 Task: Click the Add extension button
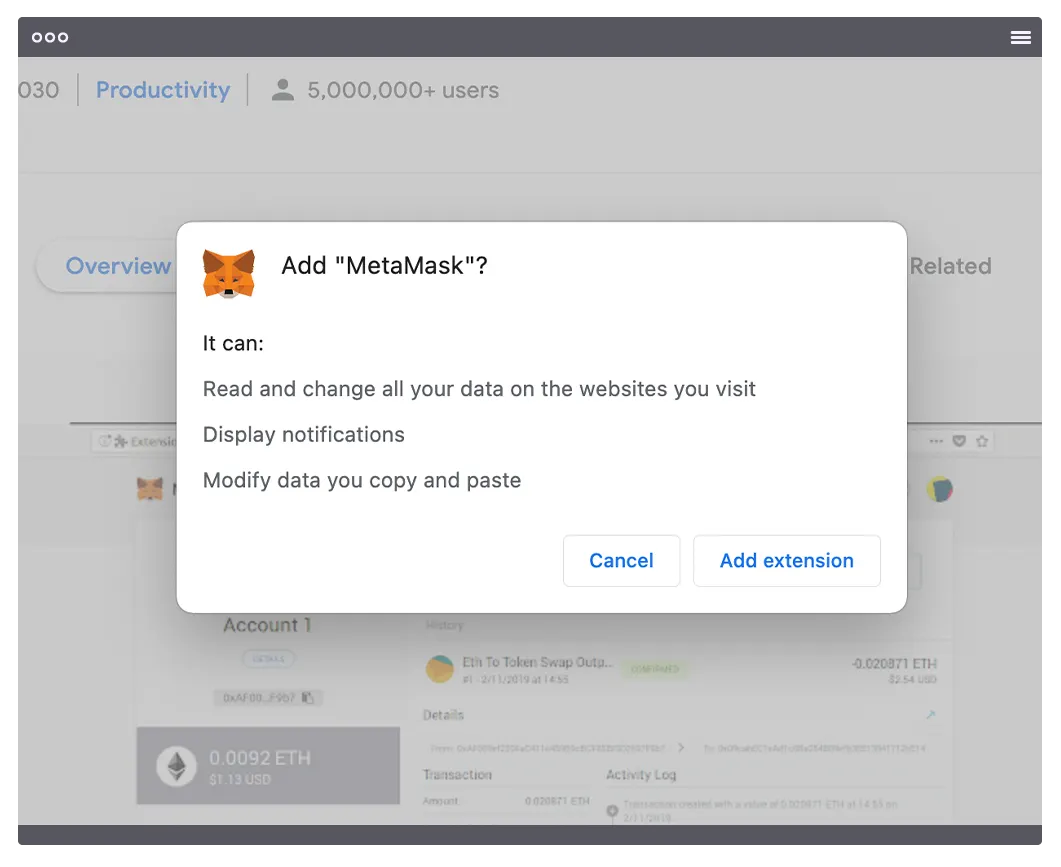(786, 560)
